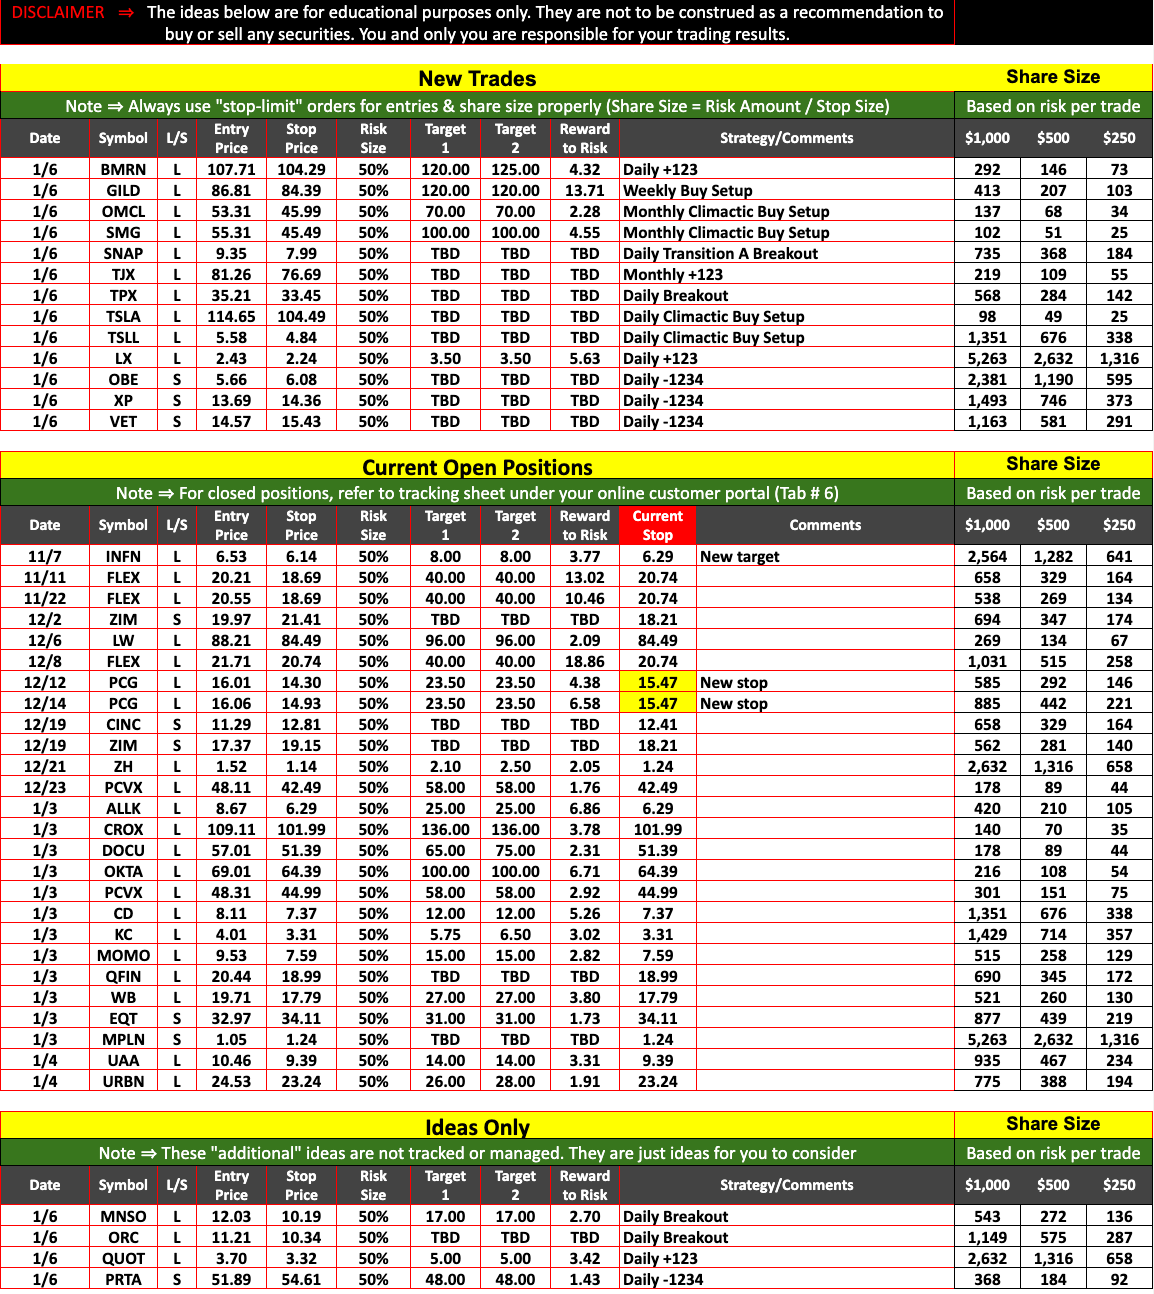Click the QUOT symbol cell

pyautogui.click(x=123, y=1259)
